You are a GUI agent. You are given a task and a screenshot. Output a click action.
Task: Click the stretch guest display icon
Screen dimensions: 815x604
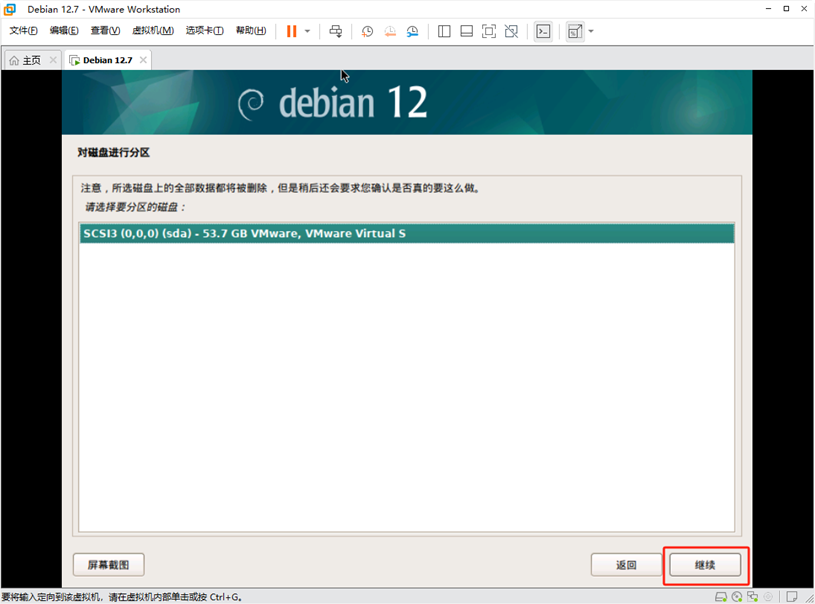point(575,31)
